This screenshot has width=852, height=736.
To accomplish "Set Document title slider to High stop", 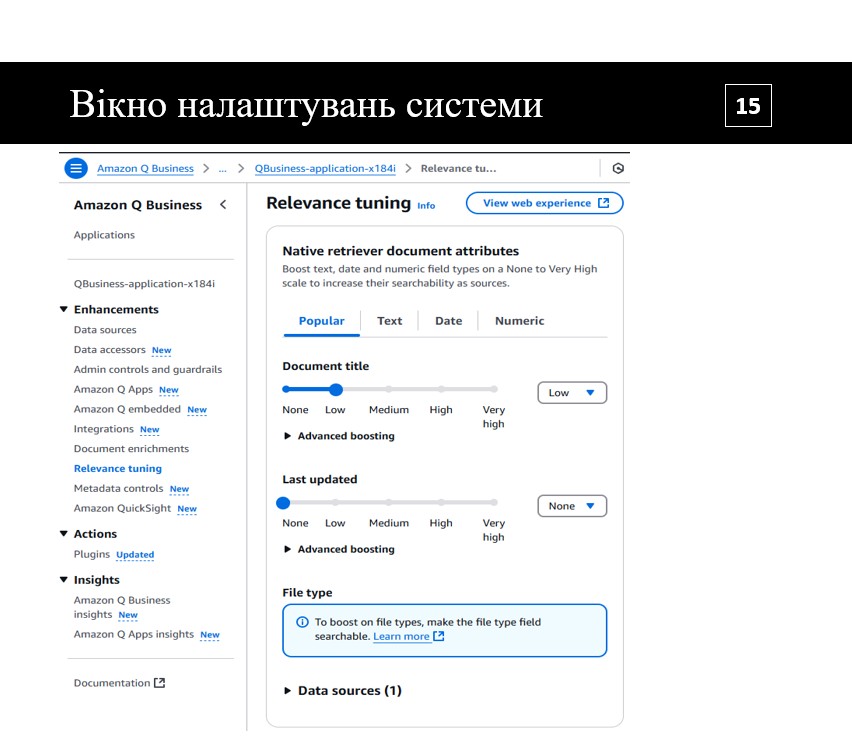I will [x=441, y=389].
